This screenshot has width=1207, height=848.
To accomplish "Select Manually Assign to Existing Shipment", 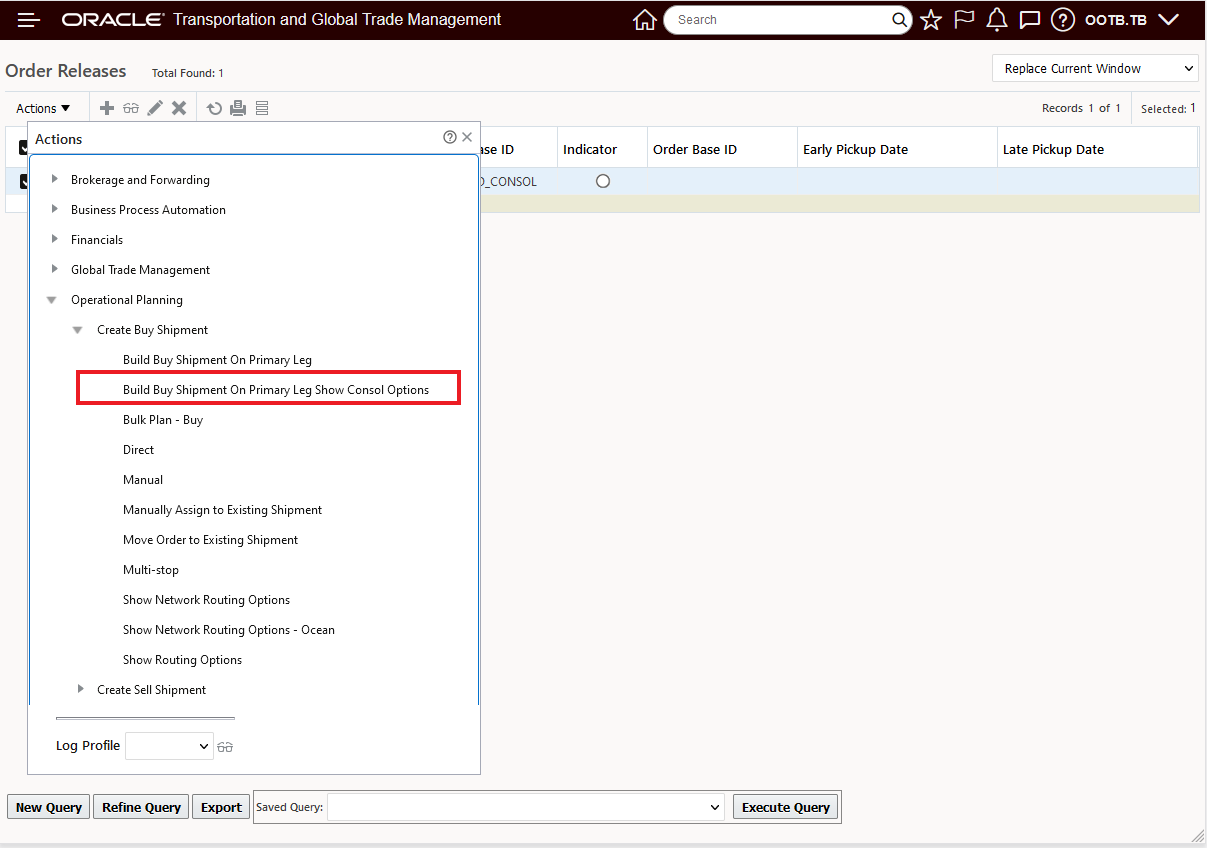I will [222, 510].
